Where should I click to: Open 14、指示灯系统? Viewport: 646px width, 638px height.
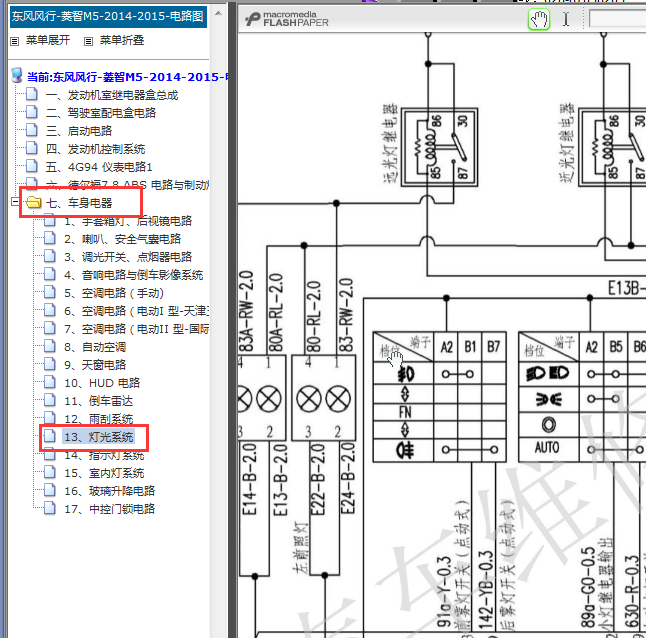point(104,455)
